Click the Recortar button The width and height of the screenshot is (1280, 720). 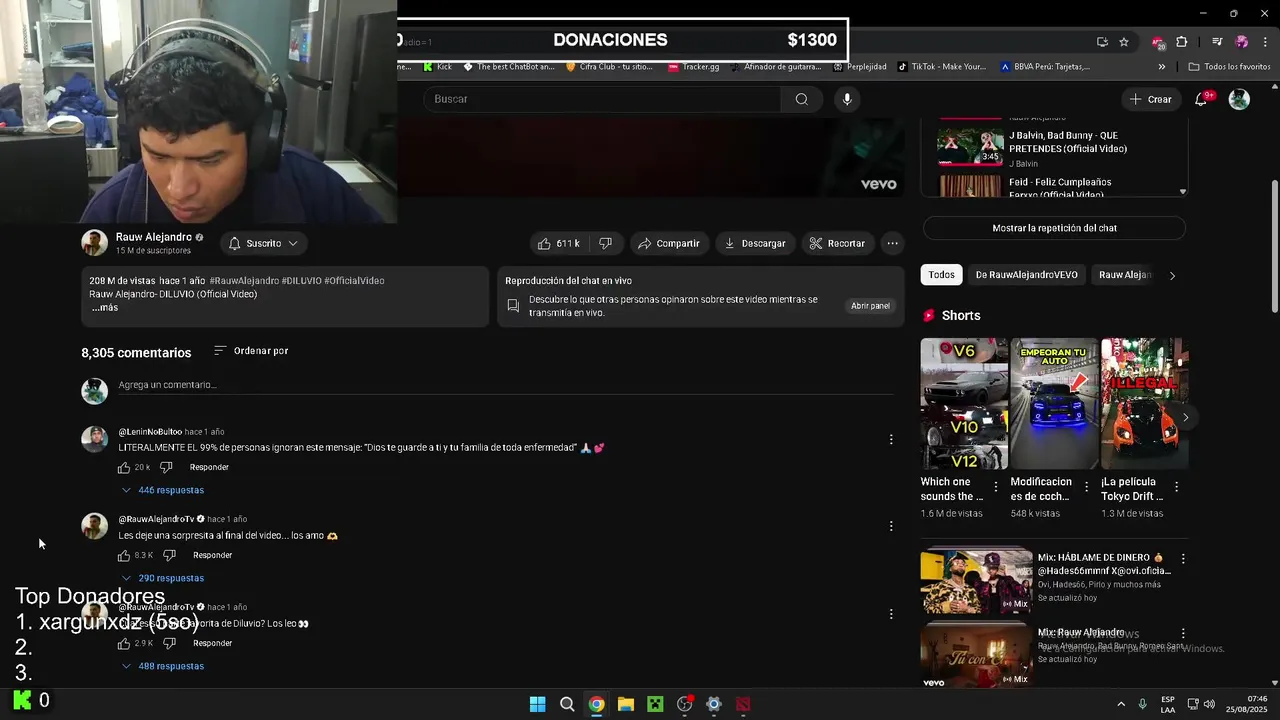tap(837, 243)
